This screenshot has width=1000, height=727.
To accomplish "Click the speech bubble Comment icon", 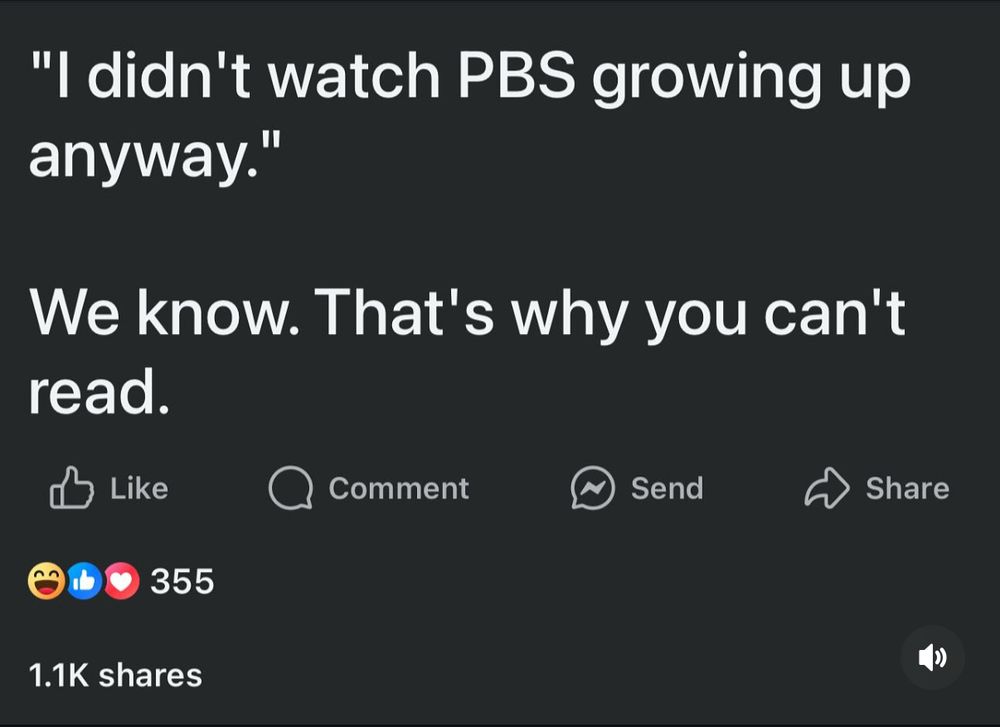I will coord(291,488).
